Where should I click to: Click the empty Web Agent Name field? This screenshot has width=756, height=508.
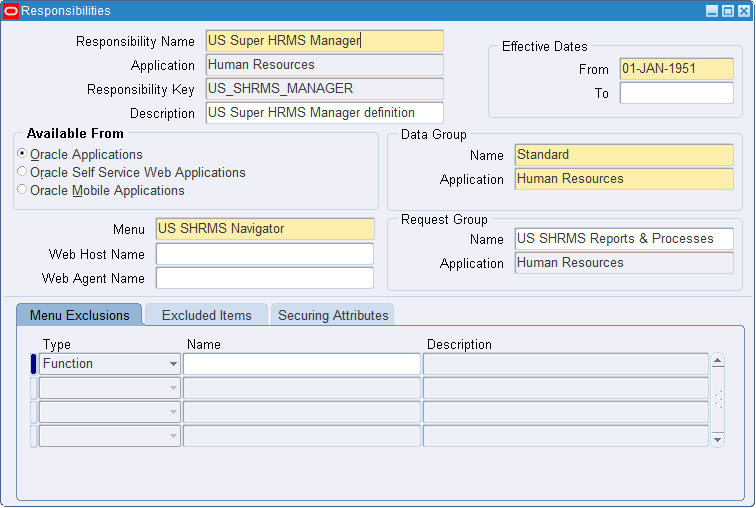pos(265,278)
